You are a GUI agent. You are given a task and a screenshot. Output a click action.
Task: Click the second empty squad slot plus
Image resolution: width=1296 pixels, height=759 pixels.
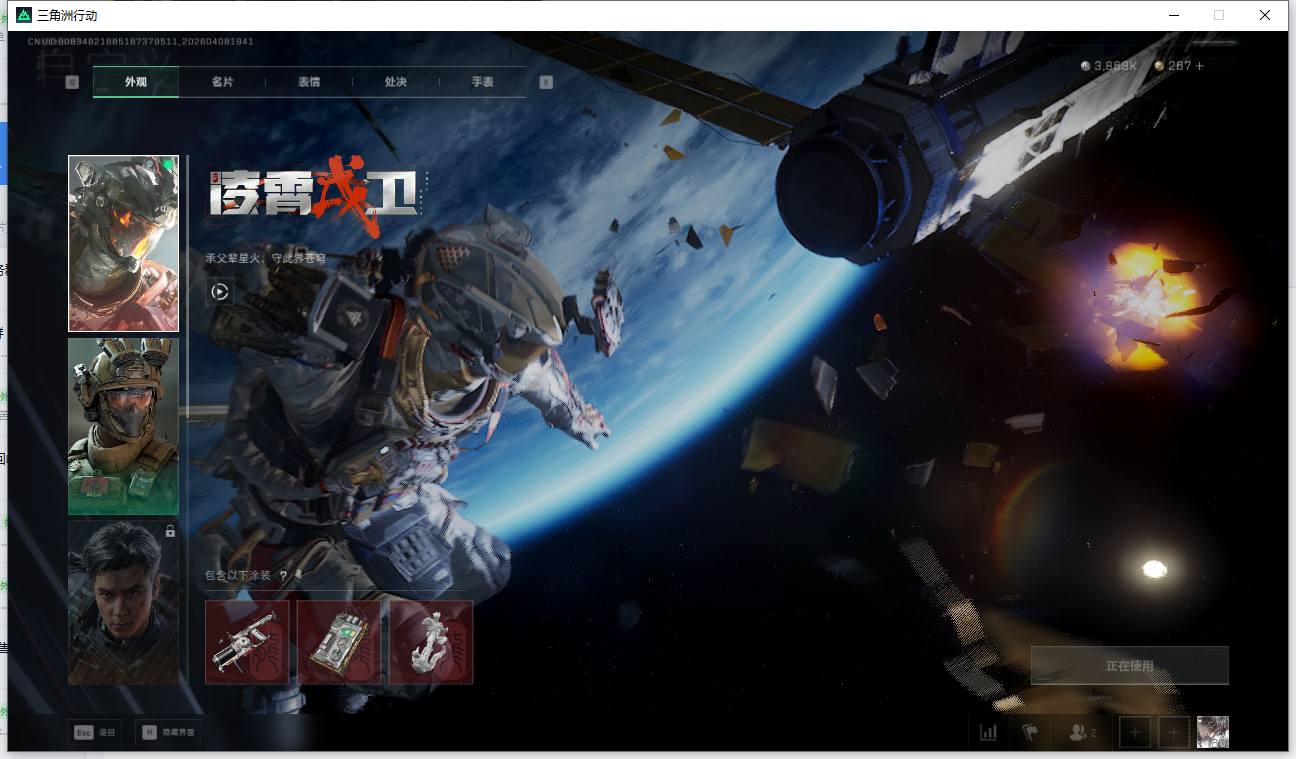tap(1174, 732)
